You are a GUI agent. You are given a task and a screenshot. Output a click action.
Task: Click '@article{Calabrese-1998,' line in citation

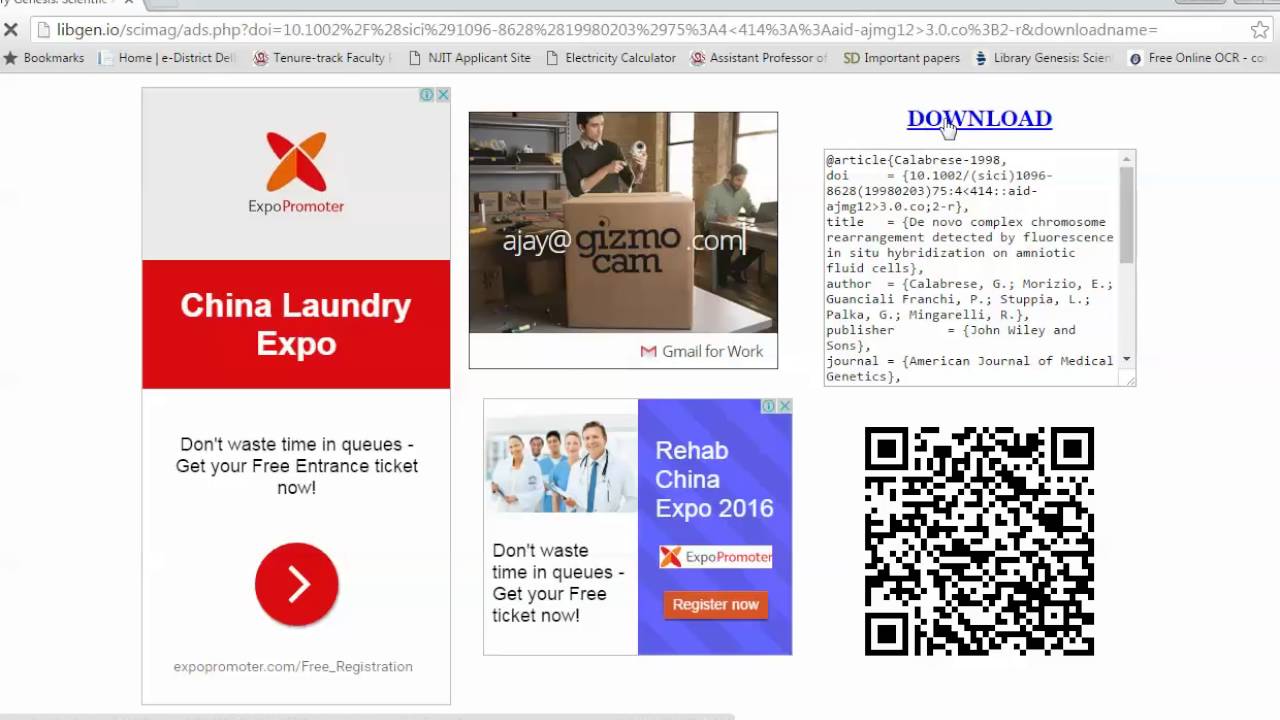[916, 160]
